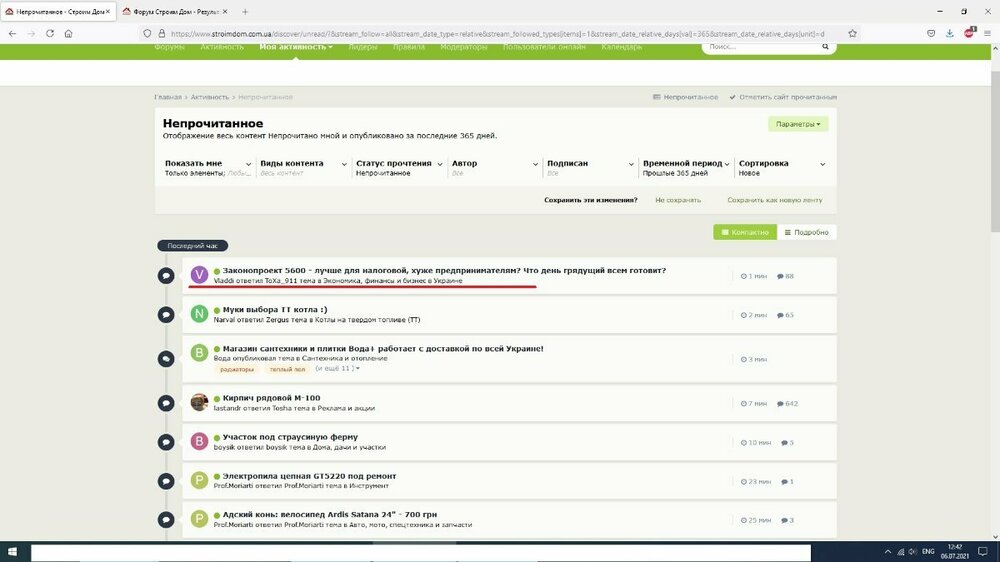Open Windows notification center icon

983,552
